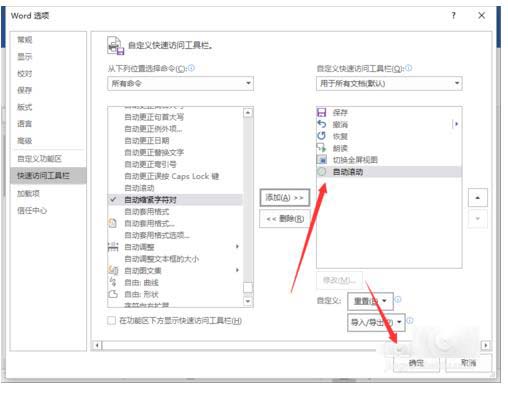Viewport: 508px width, 395px height.
Task: Open the 所有命令 command source dropdown
Action: click(x=180, y=83)
